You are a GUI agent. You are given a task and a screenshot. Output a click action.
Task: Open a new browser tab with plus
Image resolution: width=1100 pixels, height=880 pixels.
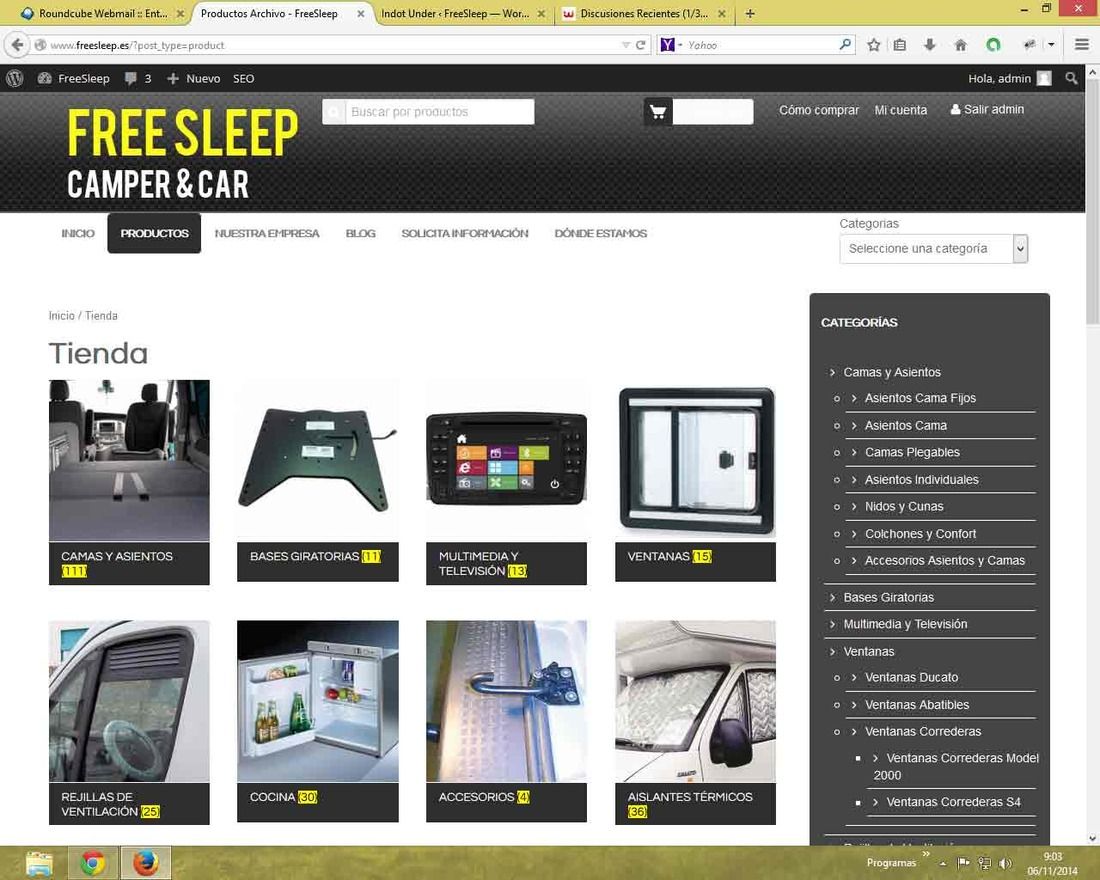coord(750,13)
